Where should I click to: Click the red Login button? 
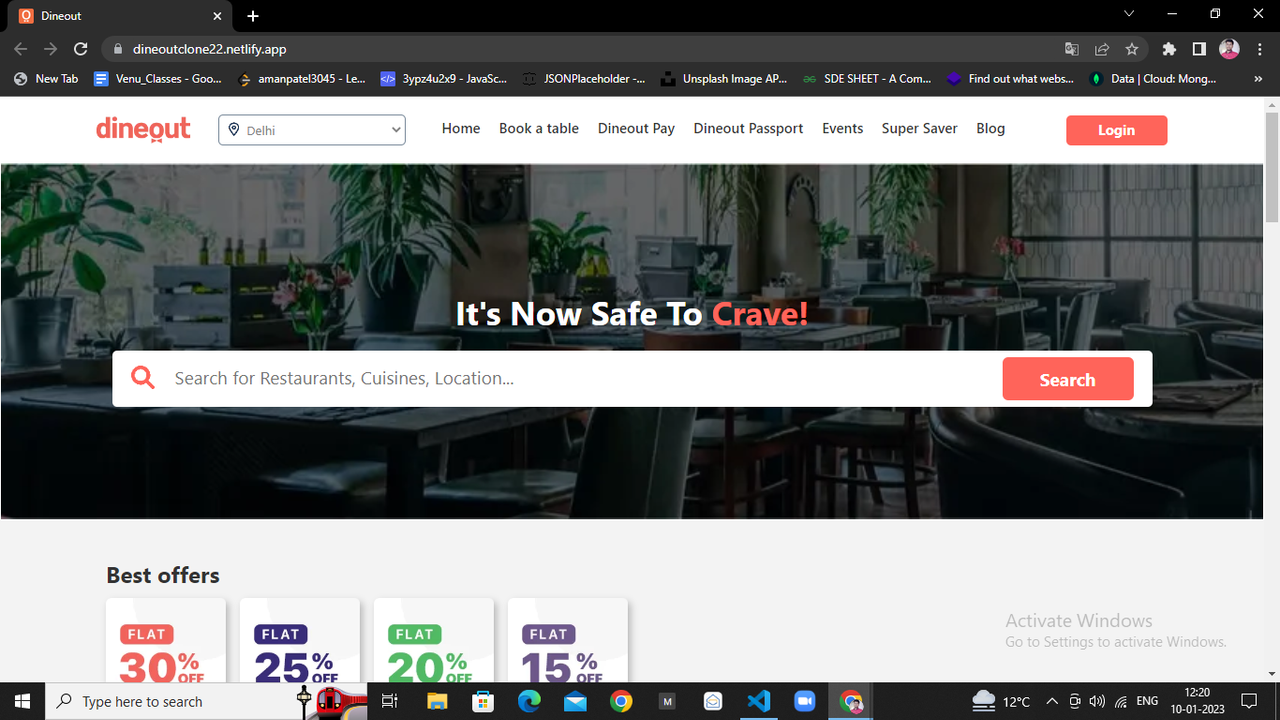point(1116,130)
